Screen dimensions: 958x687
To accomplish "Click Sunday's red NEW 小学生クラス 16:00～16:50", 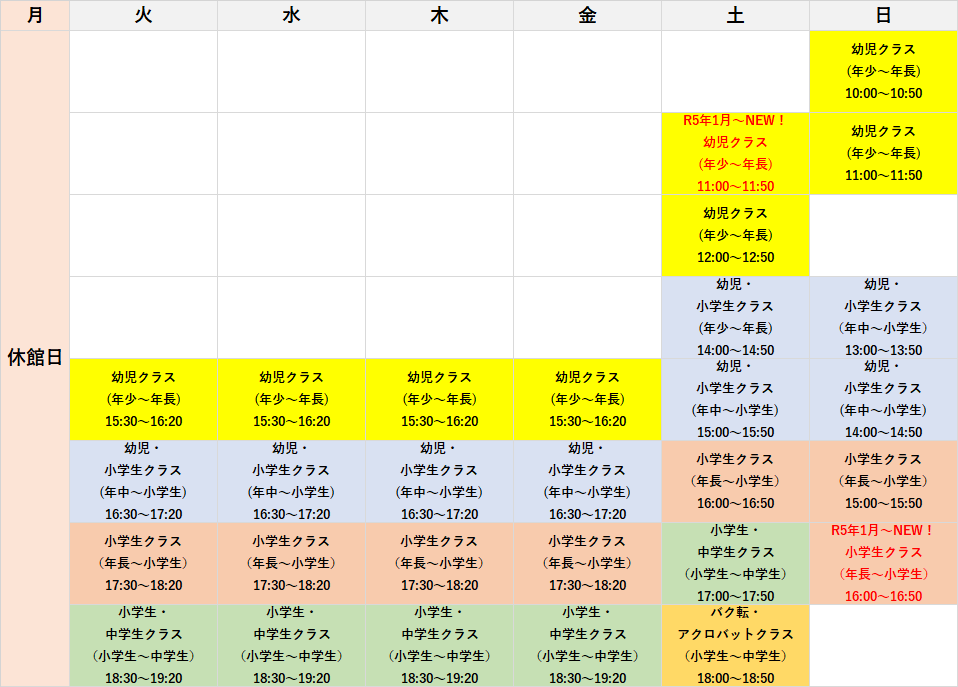I will 883,563.
